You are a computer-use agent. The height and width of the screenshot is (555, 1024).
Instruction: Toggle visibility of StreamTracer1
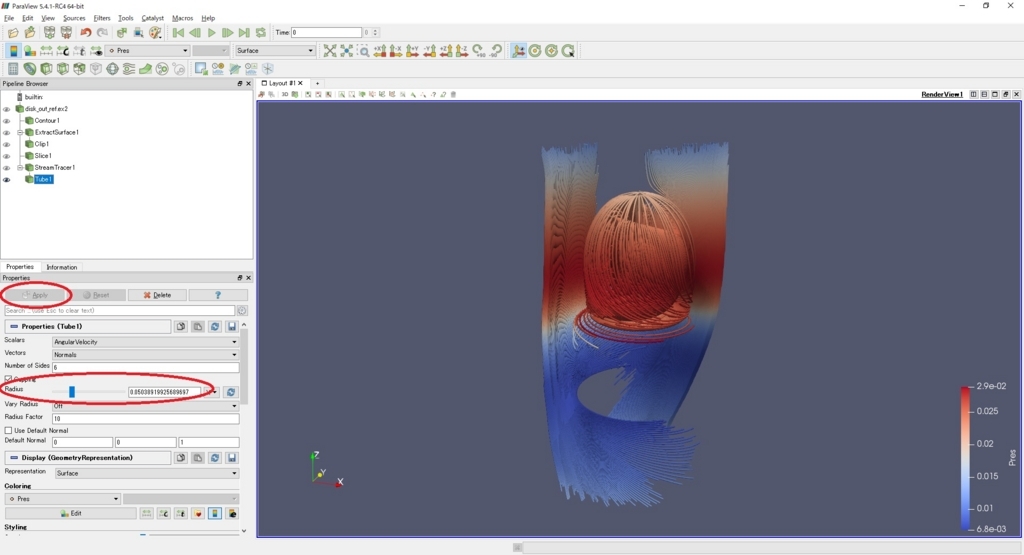click(x=7, y=168)
